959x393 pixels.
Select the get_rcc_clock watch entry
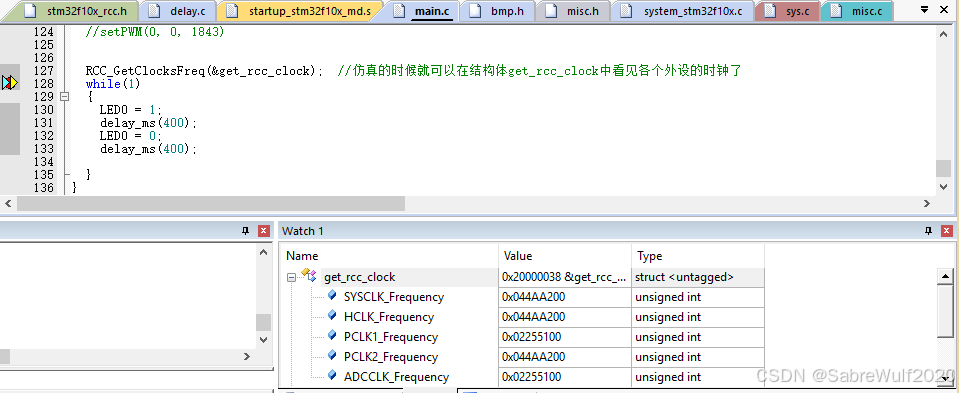359,277
